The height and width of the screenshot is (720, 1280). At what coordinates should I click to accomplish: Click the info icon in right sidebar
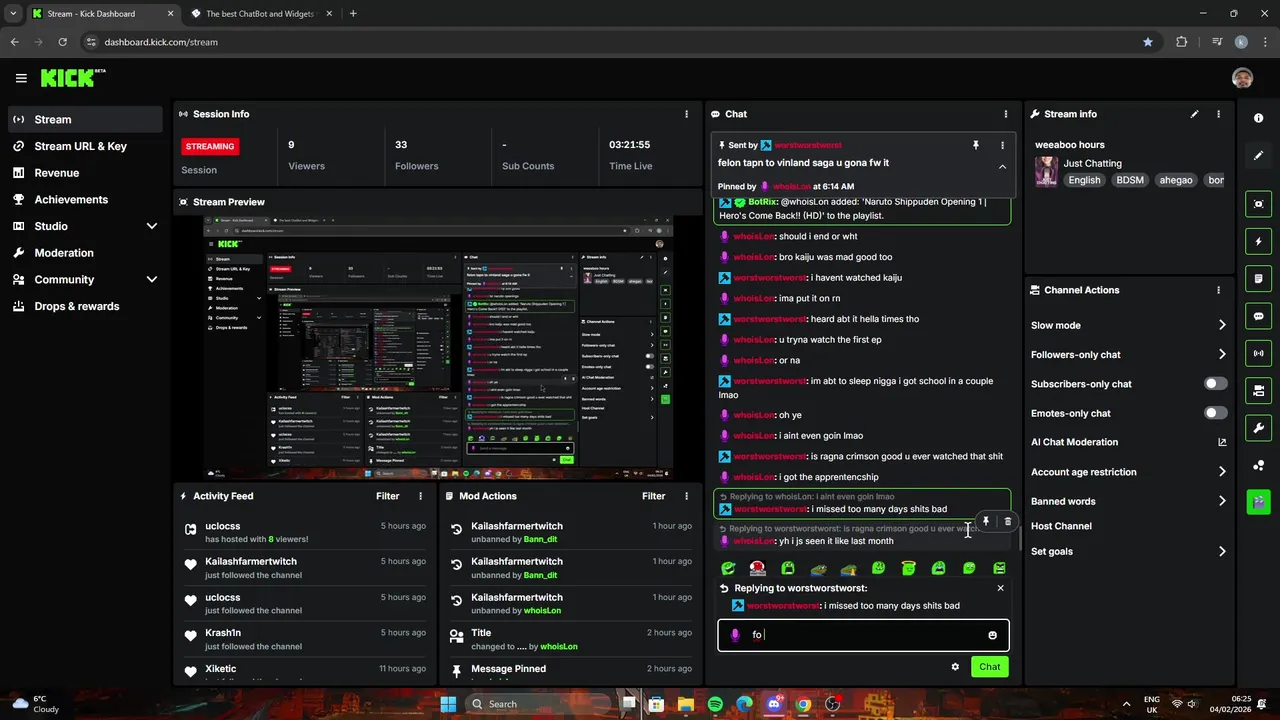(x=1258, y=118)
